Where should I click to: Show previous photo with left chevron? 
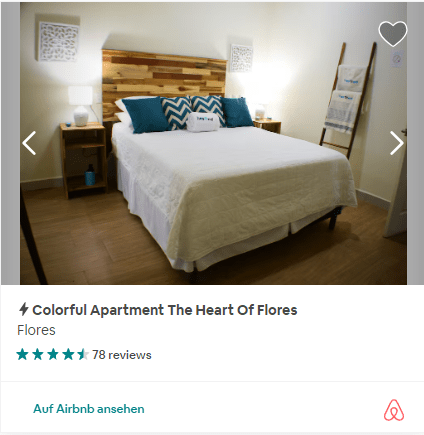pos(29,143)
